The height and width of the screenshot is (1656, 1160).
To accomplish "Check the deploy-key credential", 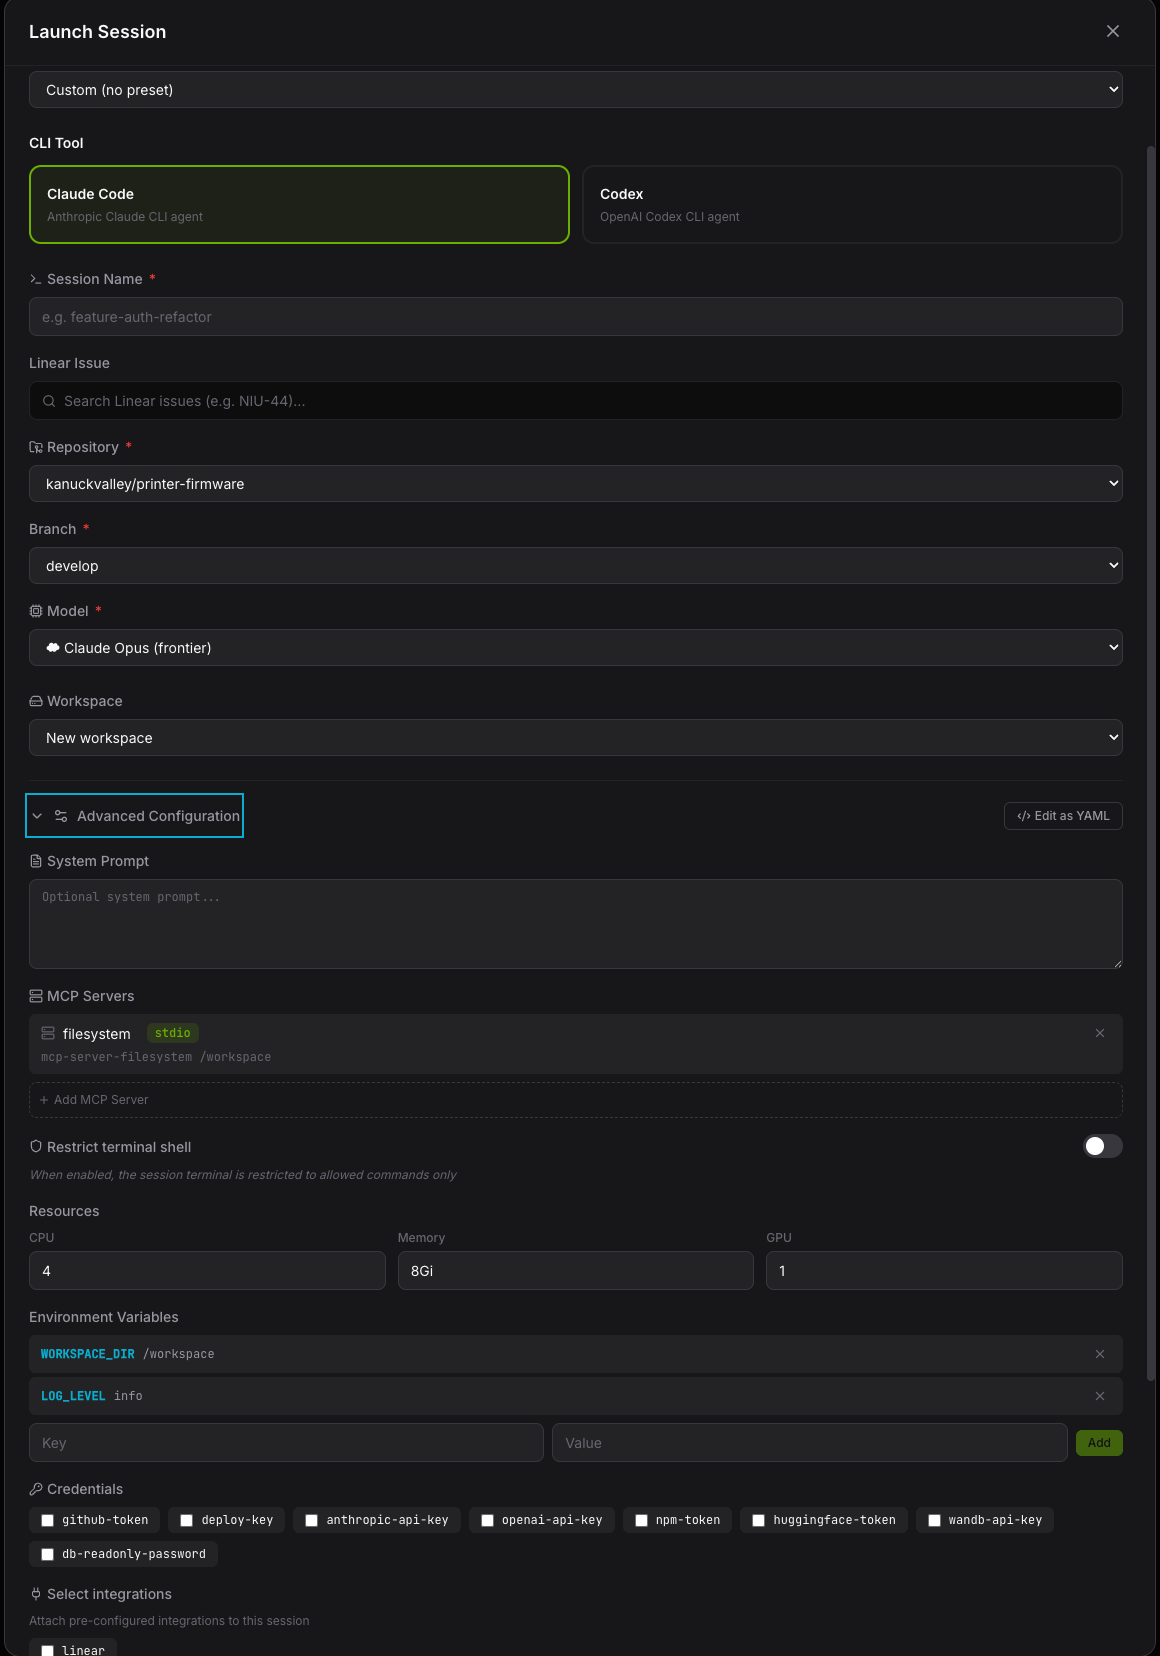I will [186, 1520].
